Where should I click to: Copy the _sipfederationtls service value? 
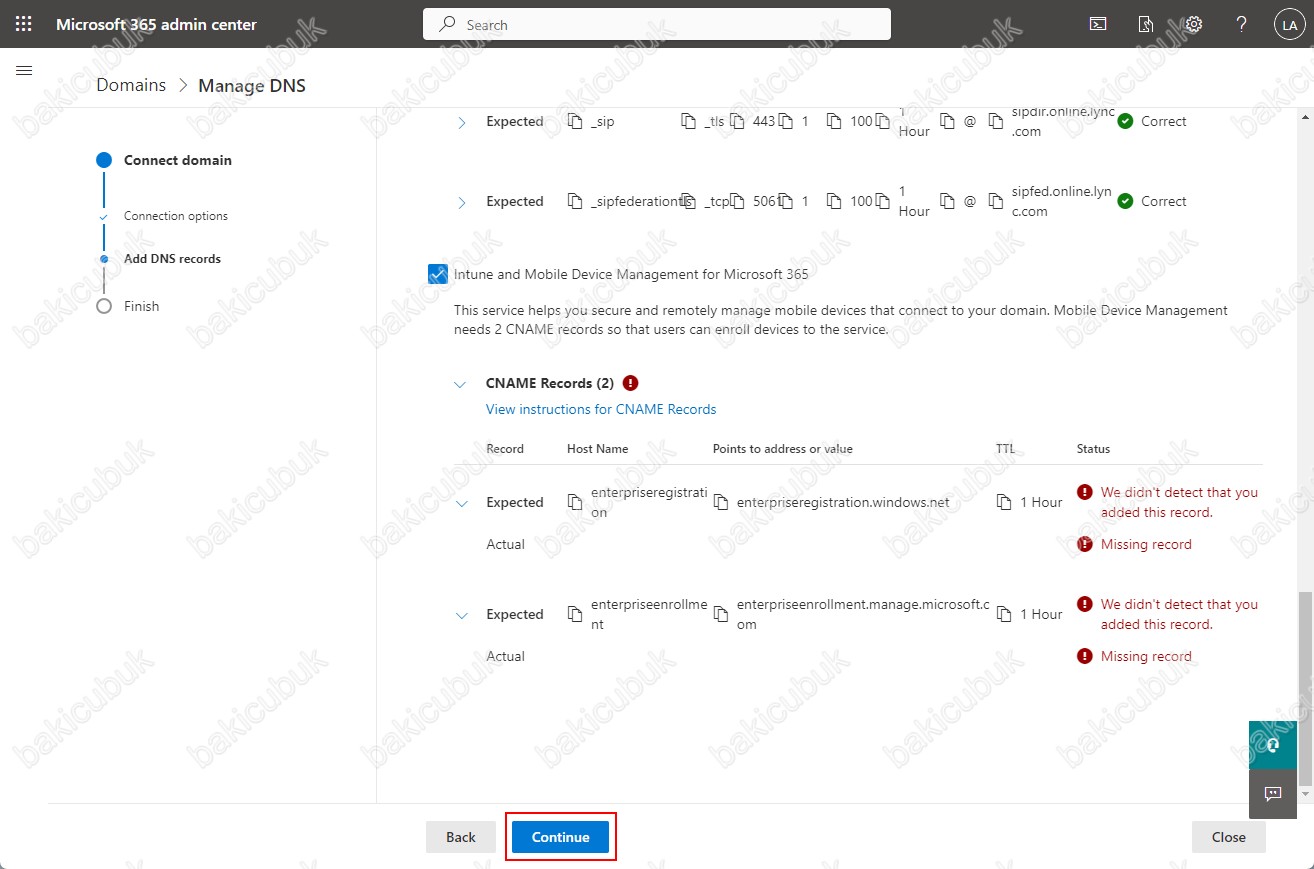pos(575,201)
